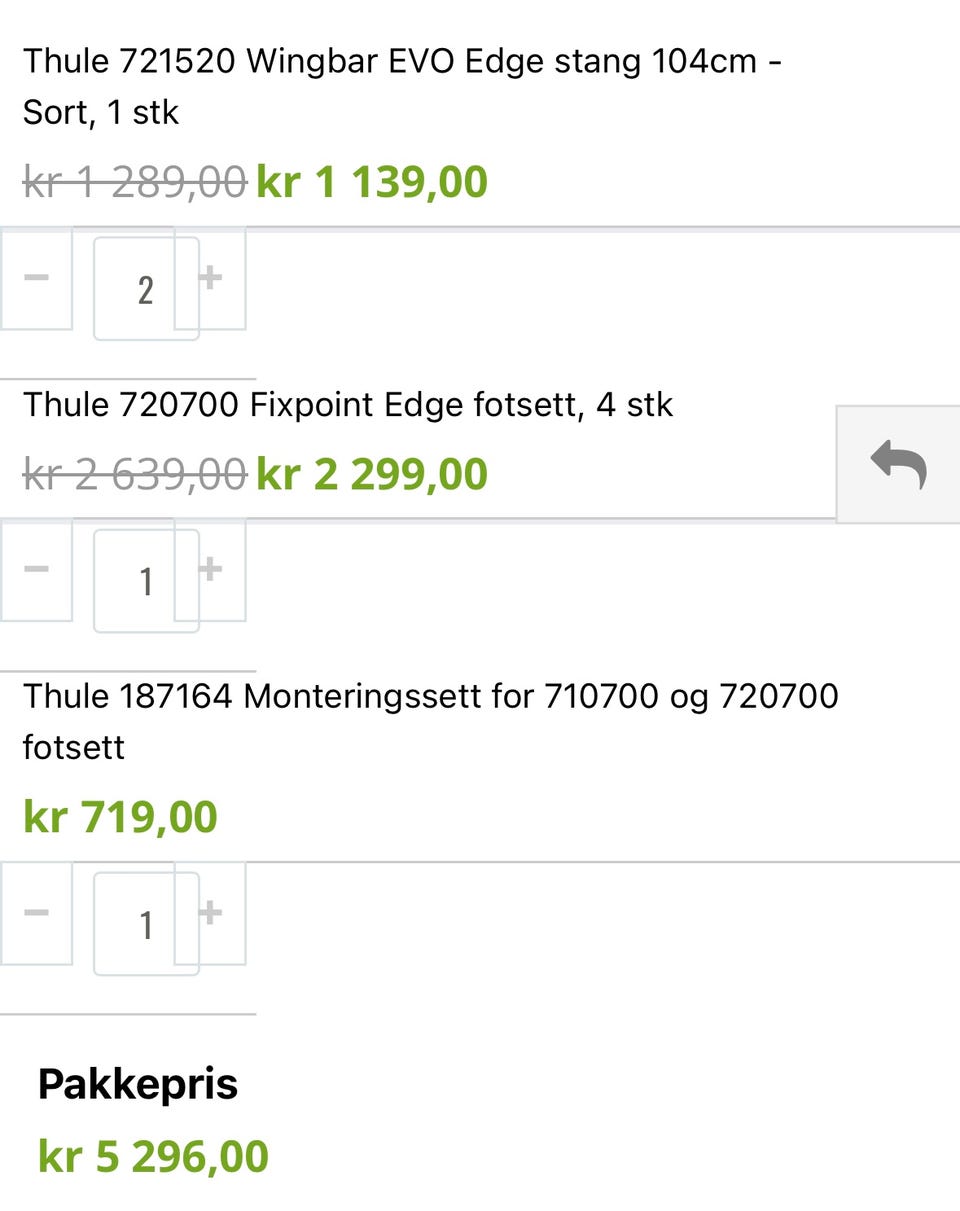Click the green kr 1 139,00 price
The height and width of the screenshot is (1211, 960).
click(x=372, y=183)
